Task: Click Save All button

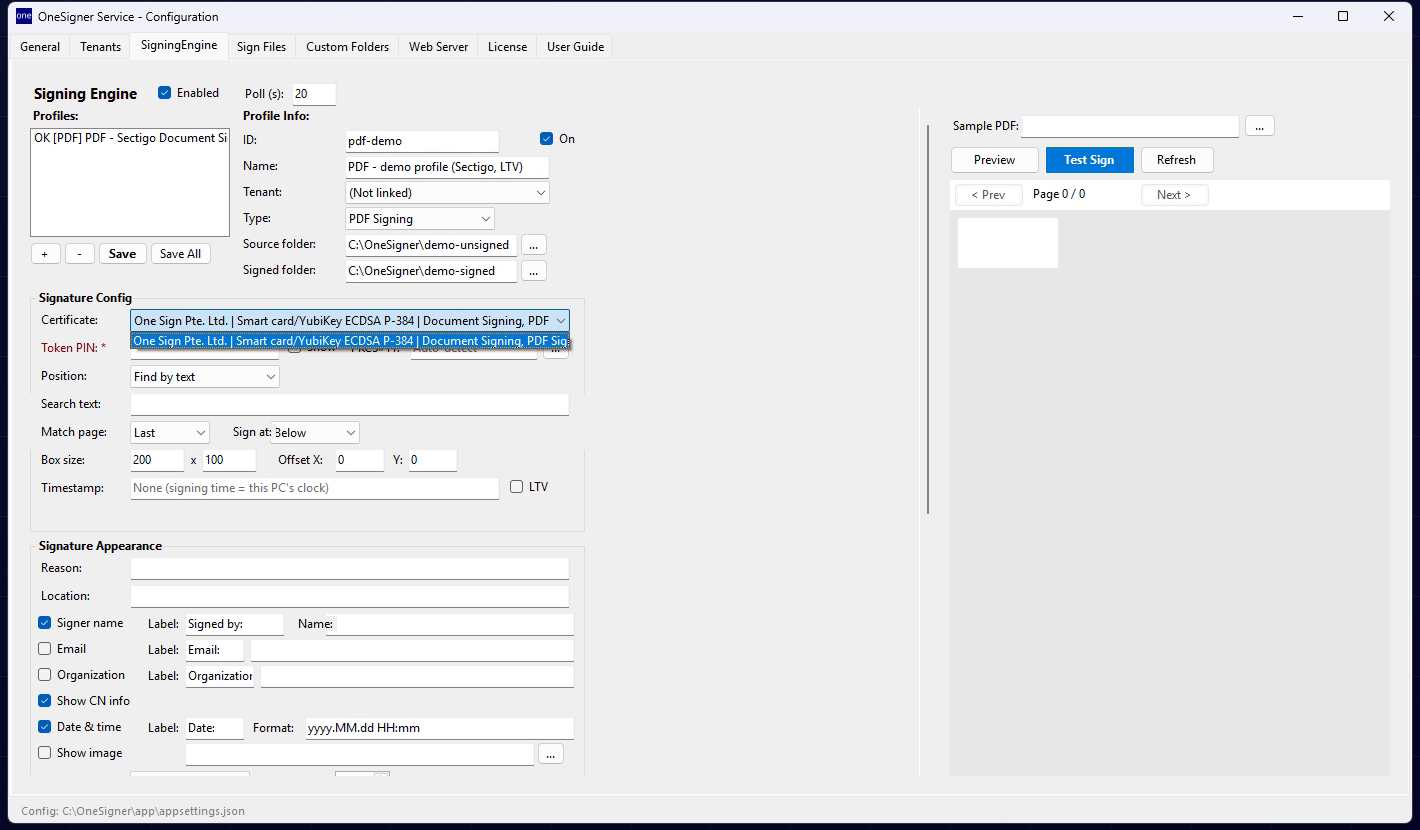Action: click(x=181, y=254)
